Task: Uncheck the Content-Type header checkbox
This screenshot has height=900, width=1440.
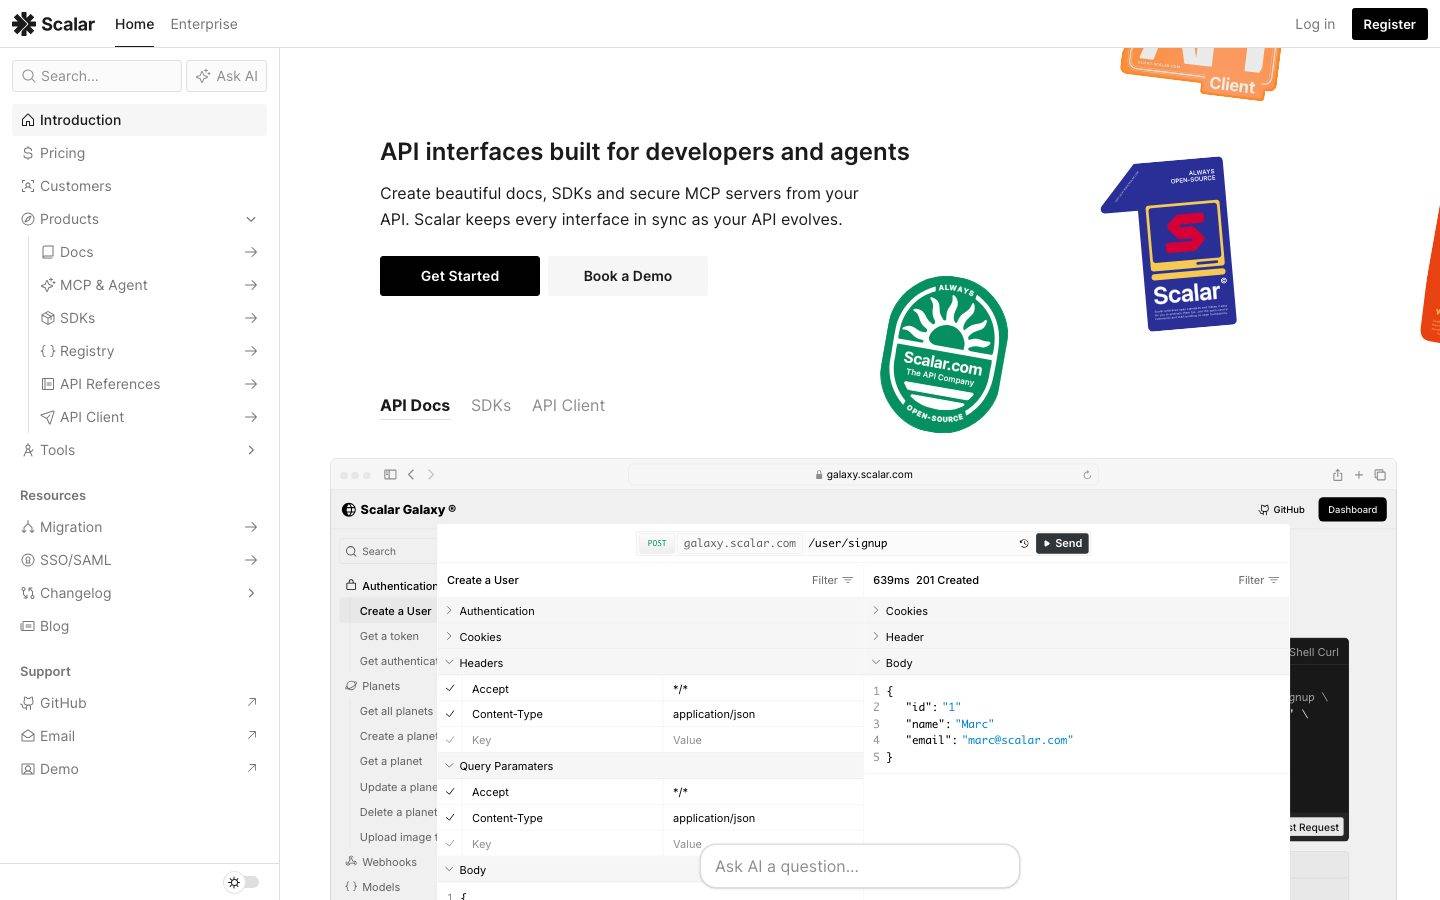Action: tap(450, 714)
